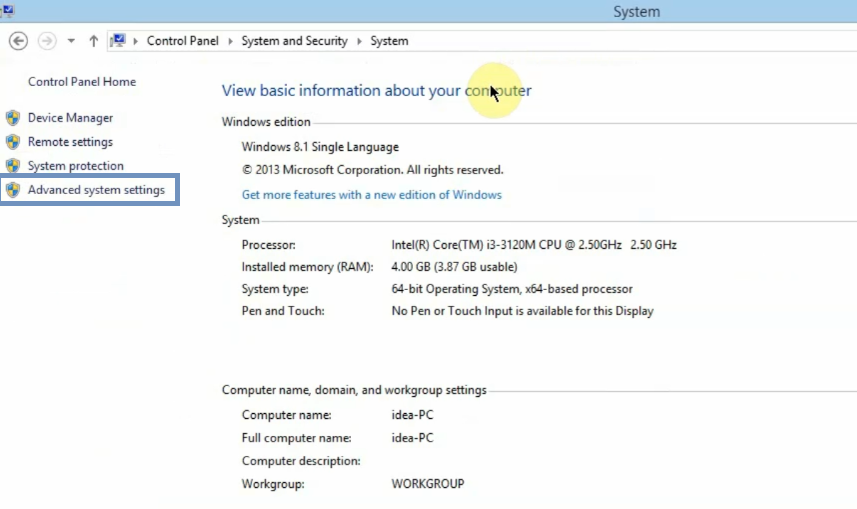
Task: Expand the chevron after System and Security
Action: [x=359, y=41]
